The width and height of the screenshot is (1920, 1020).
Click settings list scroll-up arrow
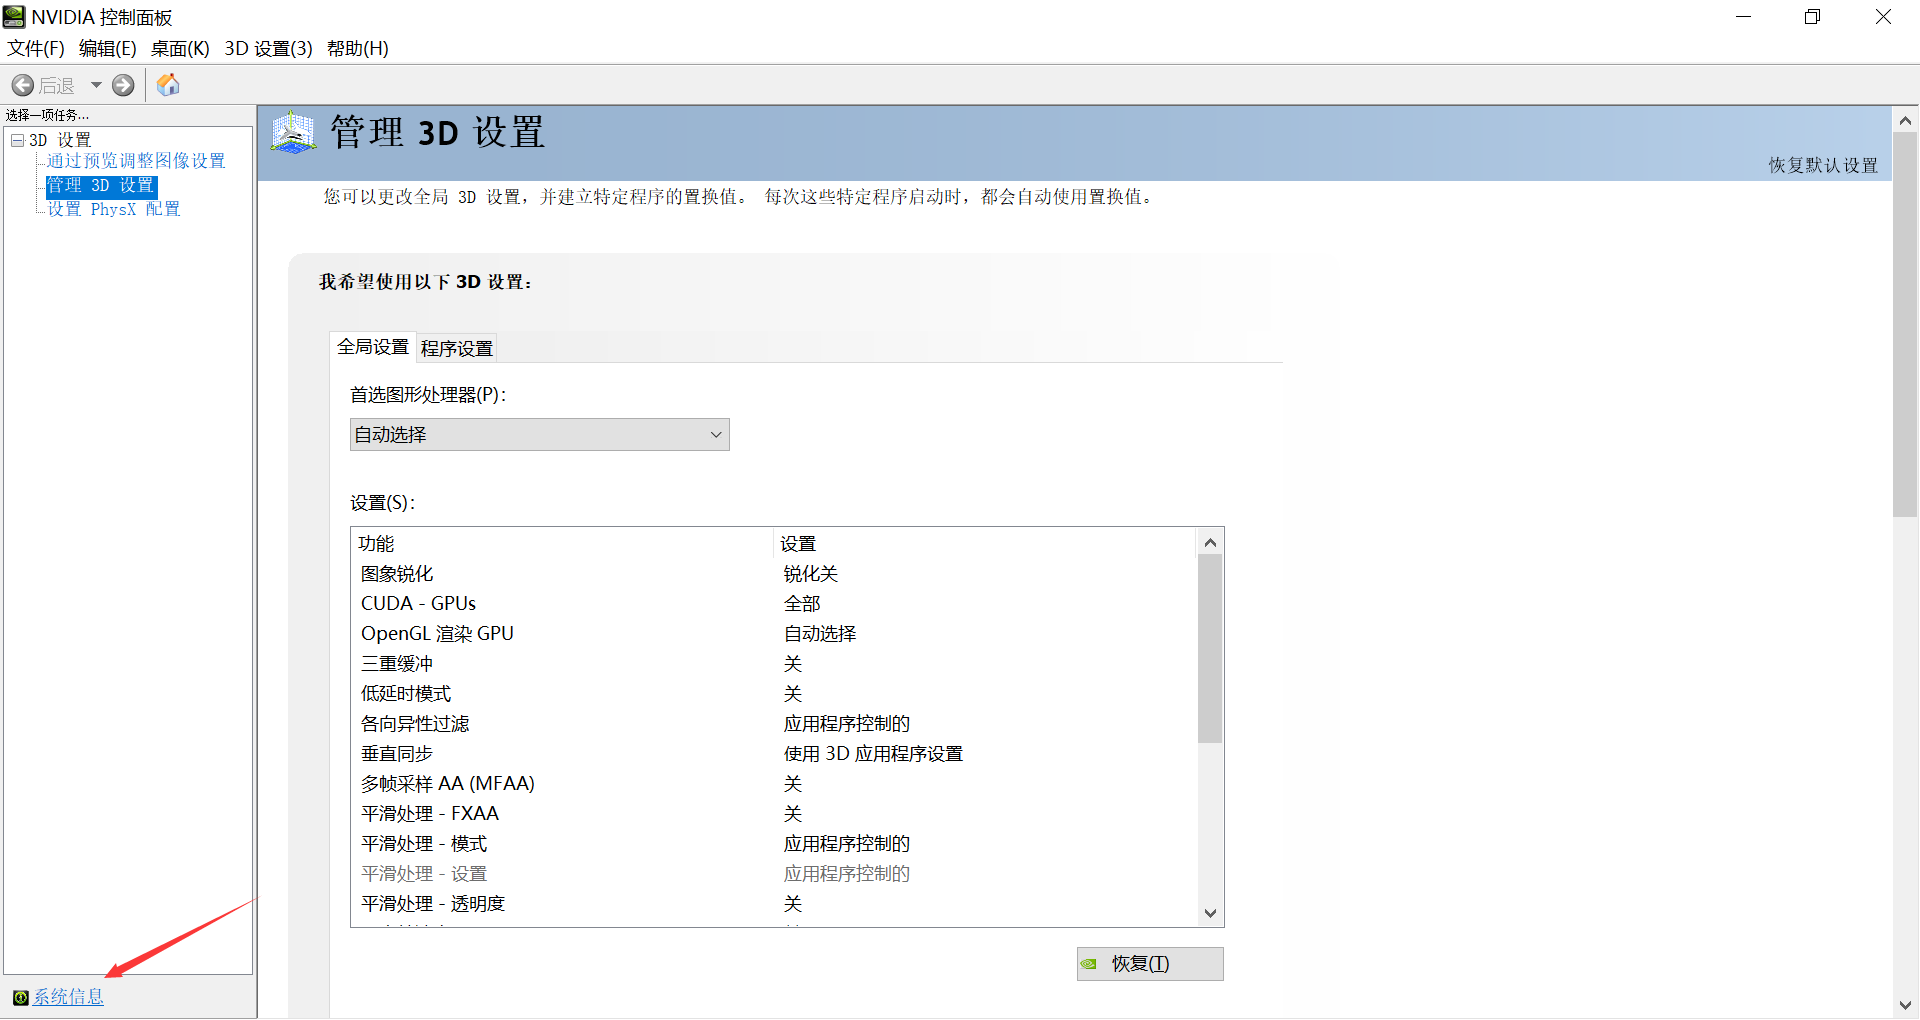(x=1210, y=542)
